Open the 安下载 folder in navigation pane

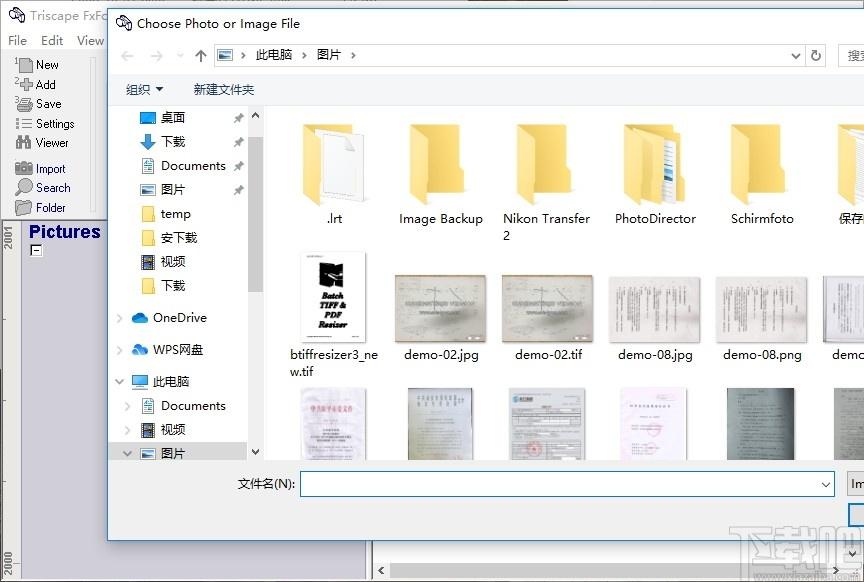179,238
